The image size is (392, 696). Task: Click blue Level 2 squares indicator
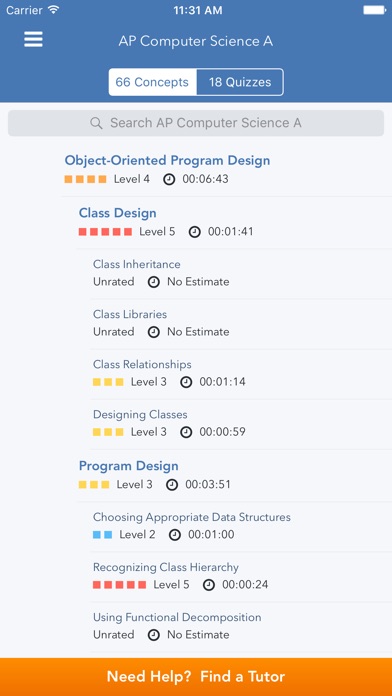point(103,535)
